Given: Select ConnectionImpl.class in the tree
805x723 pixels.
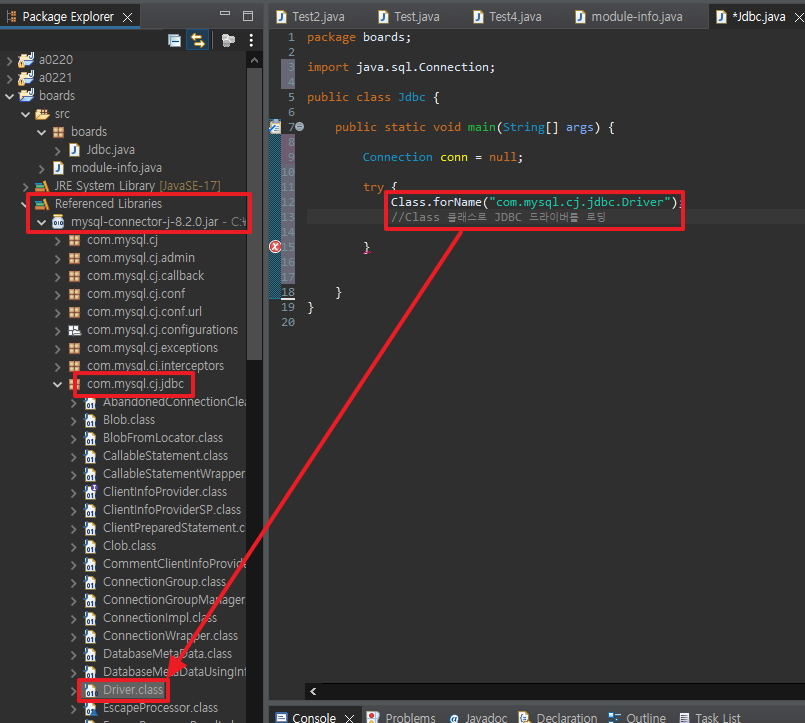Looking at the screenshot, I should point(160,618).
